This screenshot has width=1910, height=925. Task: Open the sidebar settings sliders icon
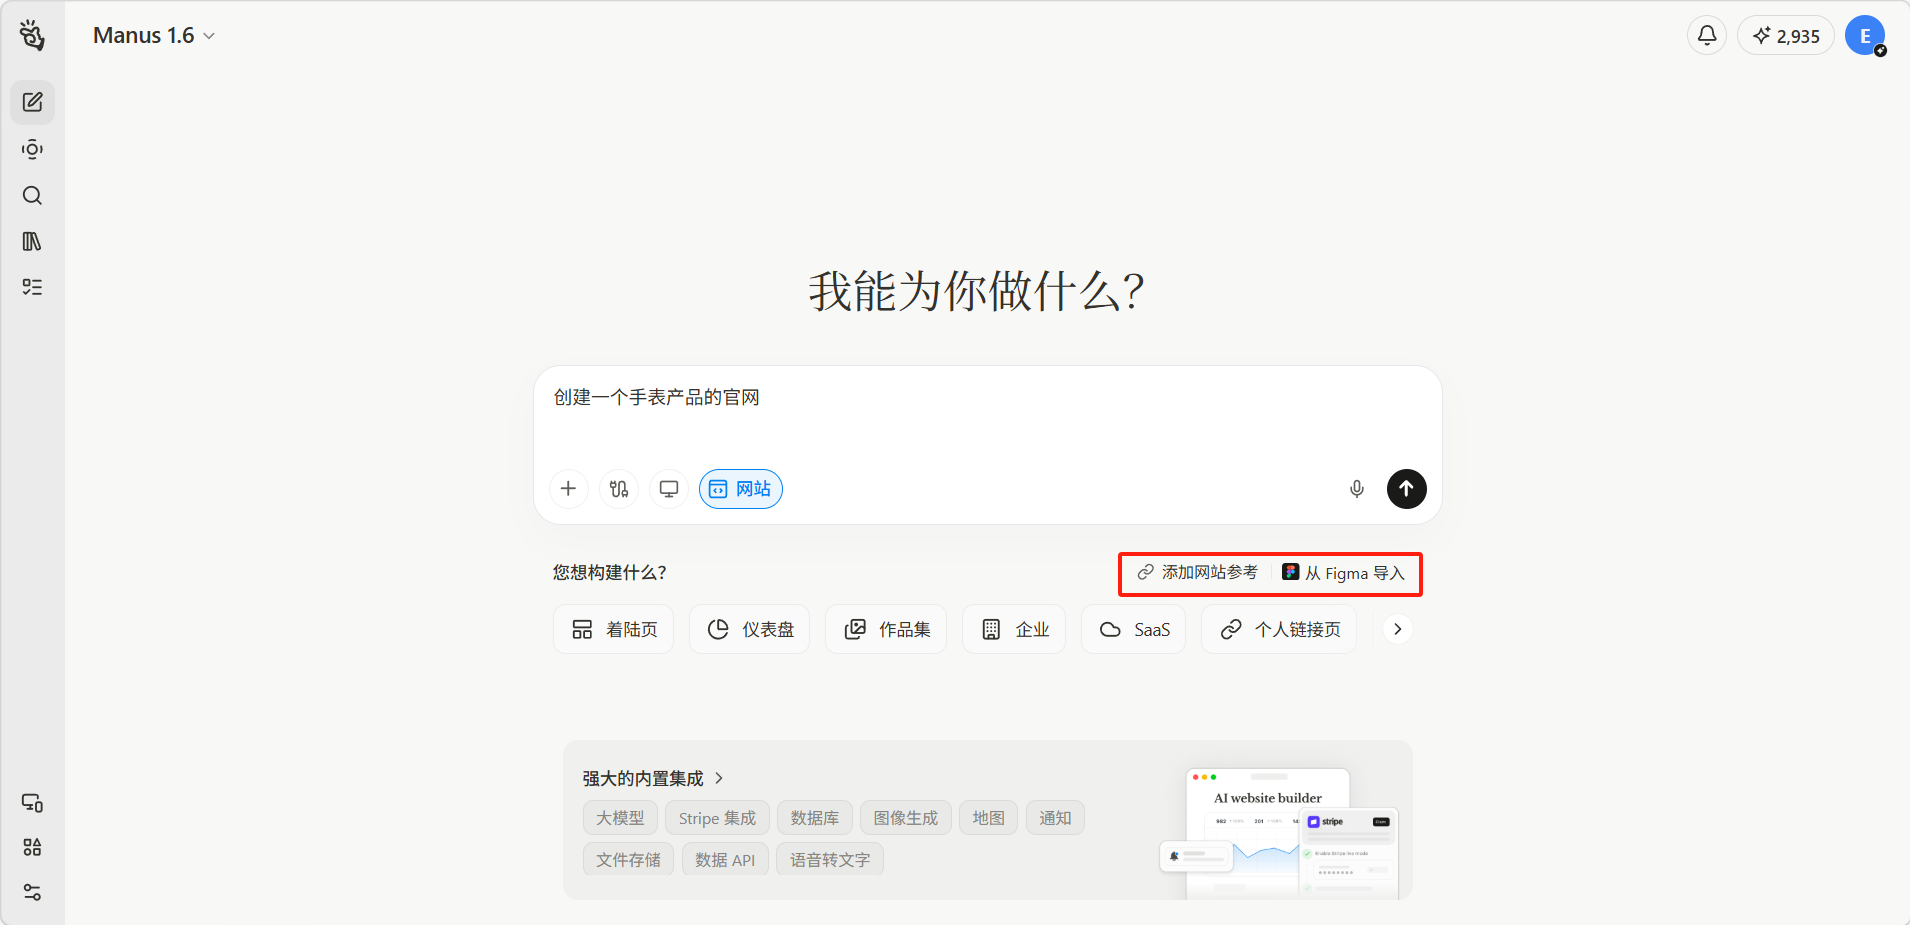(x=32, y=892)
